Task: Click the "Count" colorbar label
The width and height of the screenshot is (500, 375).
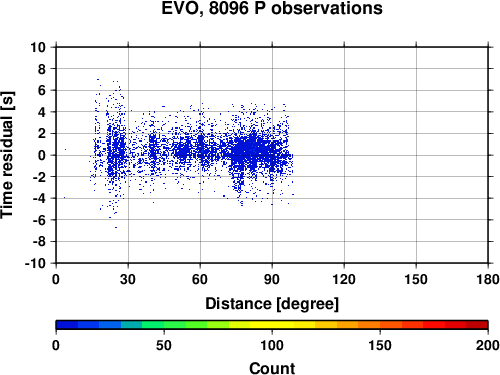Action: [272, 368]
